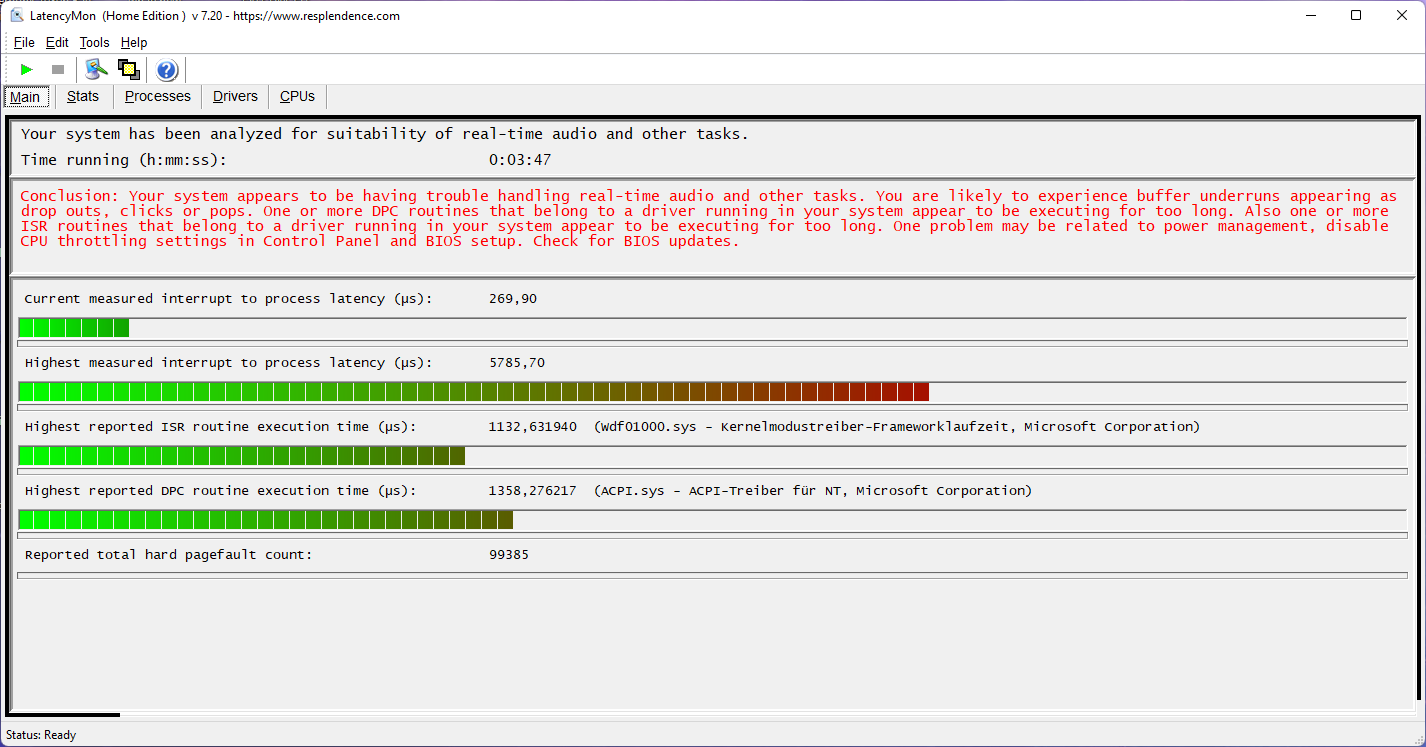Click 'Current measured interrupt to process latency' label

[228, 299]
